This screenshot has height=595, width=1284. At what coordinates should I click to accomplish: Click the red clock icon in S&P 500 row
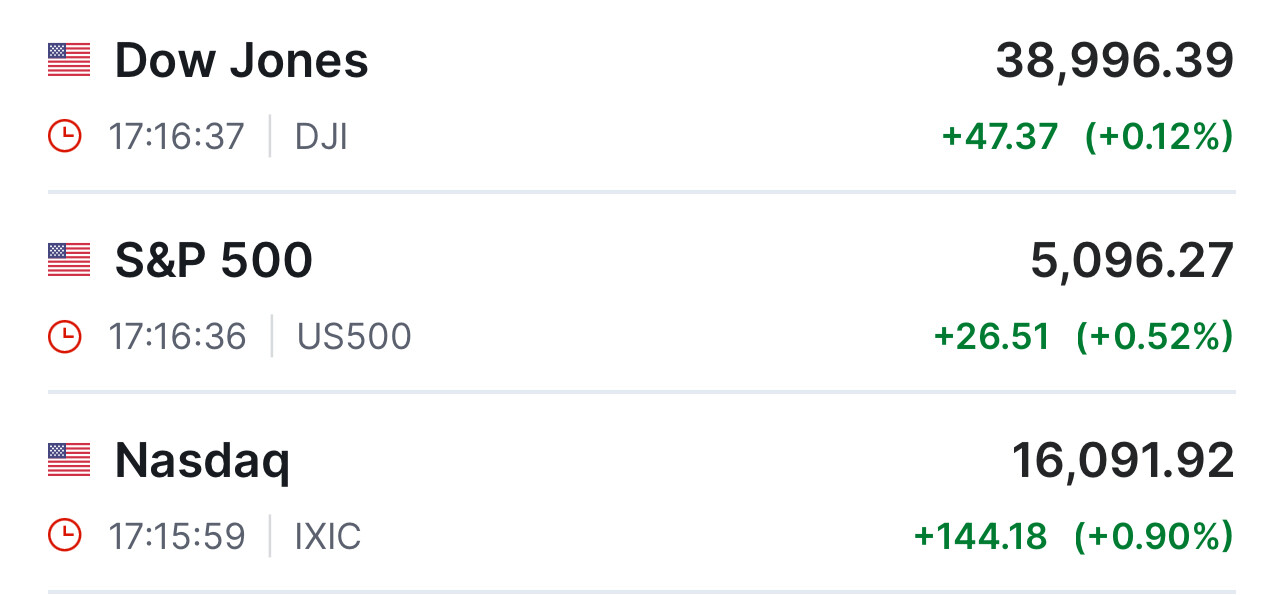[x=65, y=337]
